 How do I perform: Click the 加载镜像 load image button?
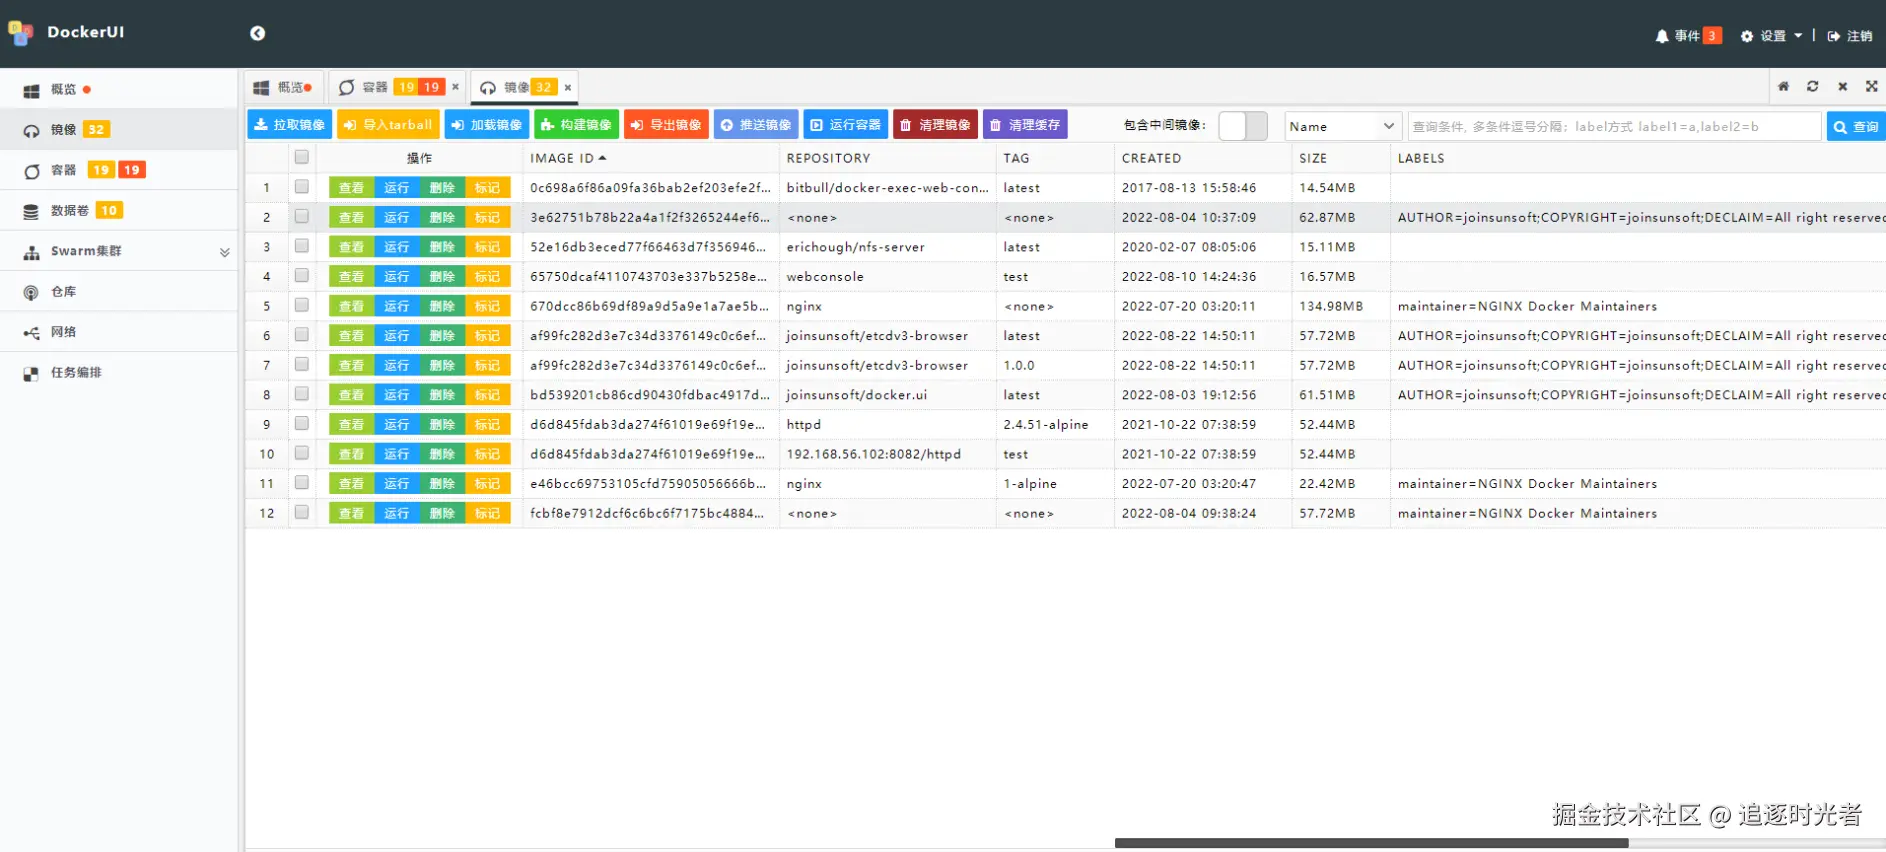486,125
